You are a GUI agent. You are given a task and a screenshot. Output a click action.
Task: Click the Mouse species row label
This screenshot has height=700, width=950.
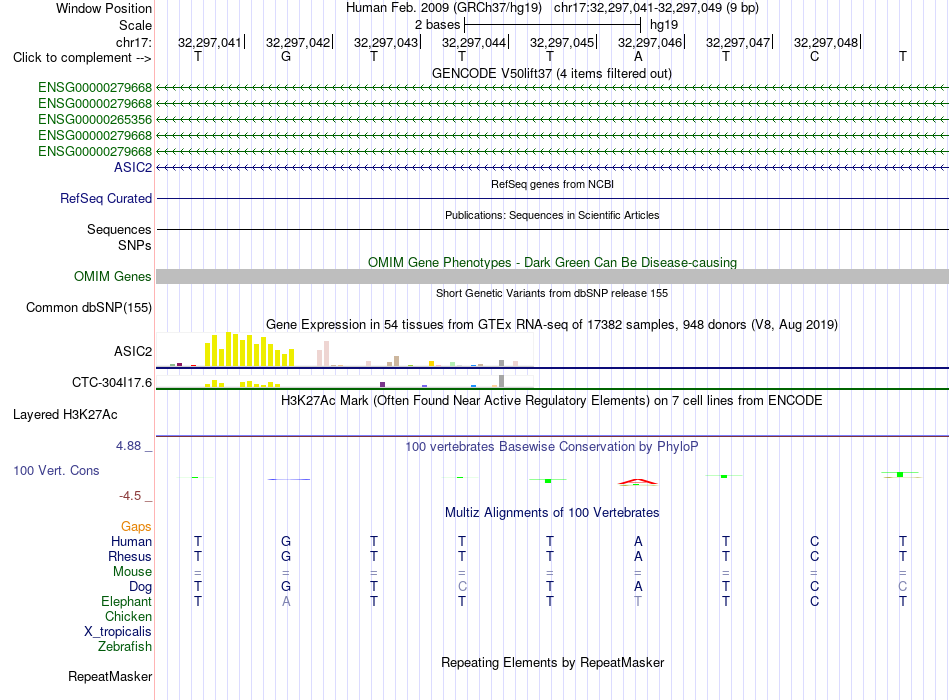133,572
